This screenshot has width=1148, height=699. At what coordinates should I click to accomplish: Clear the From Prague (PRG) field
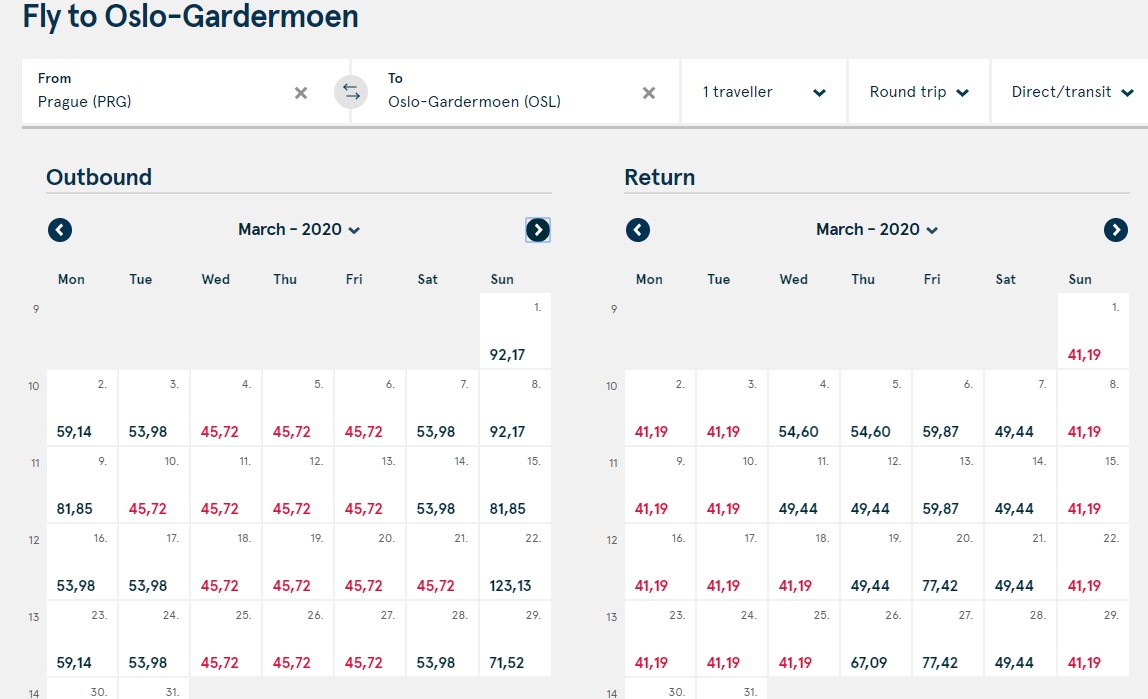[301, 93]
